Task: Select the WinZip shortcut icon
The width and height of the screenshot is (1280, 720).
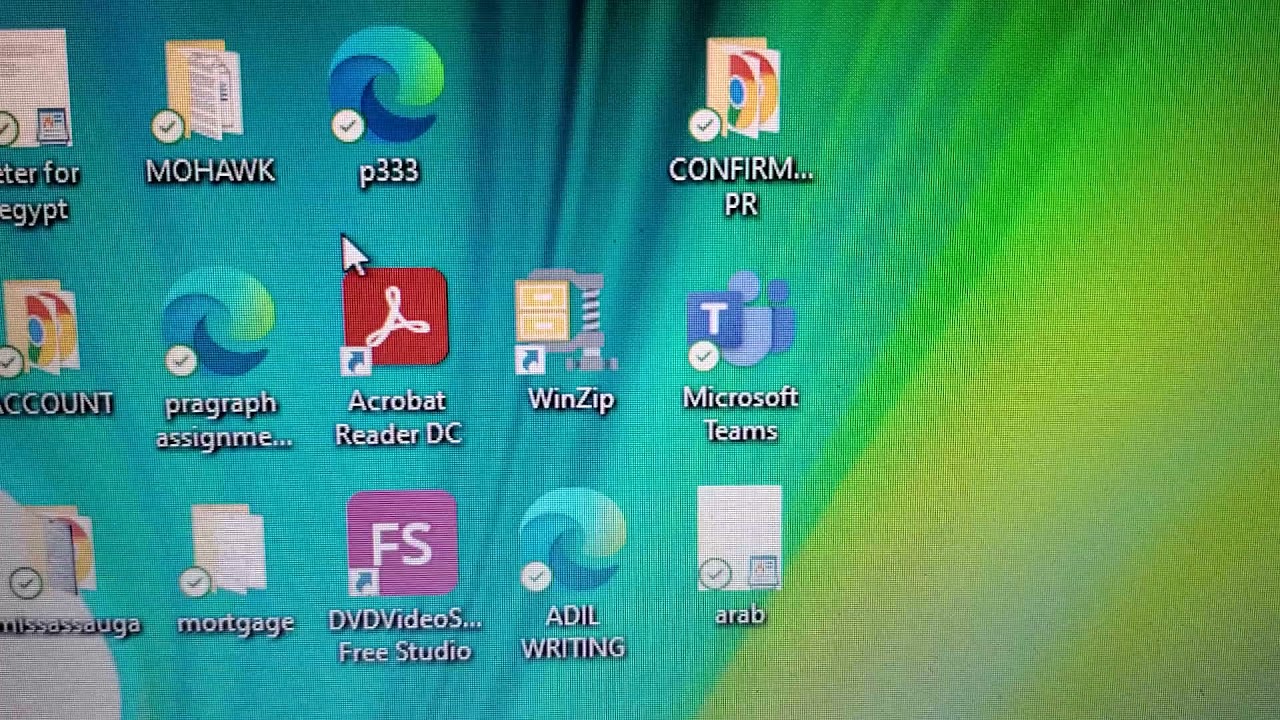Action: [566, 322]
